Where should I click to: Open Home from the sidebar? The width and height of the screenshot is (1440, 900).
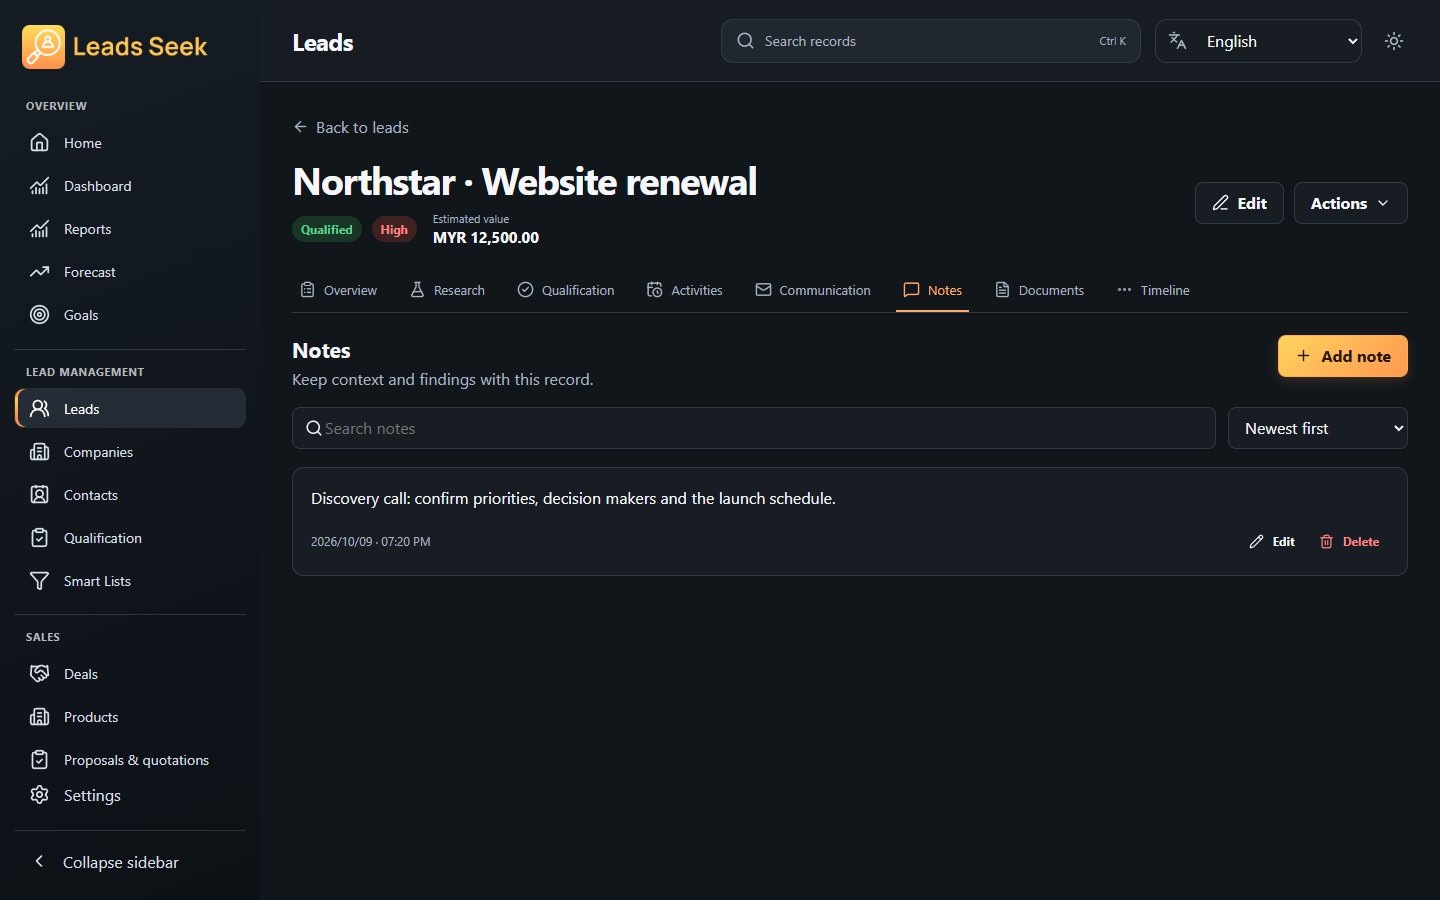(130, 143)
